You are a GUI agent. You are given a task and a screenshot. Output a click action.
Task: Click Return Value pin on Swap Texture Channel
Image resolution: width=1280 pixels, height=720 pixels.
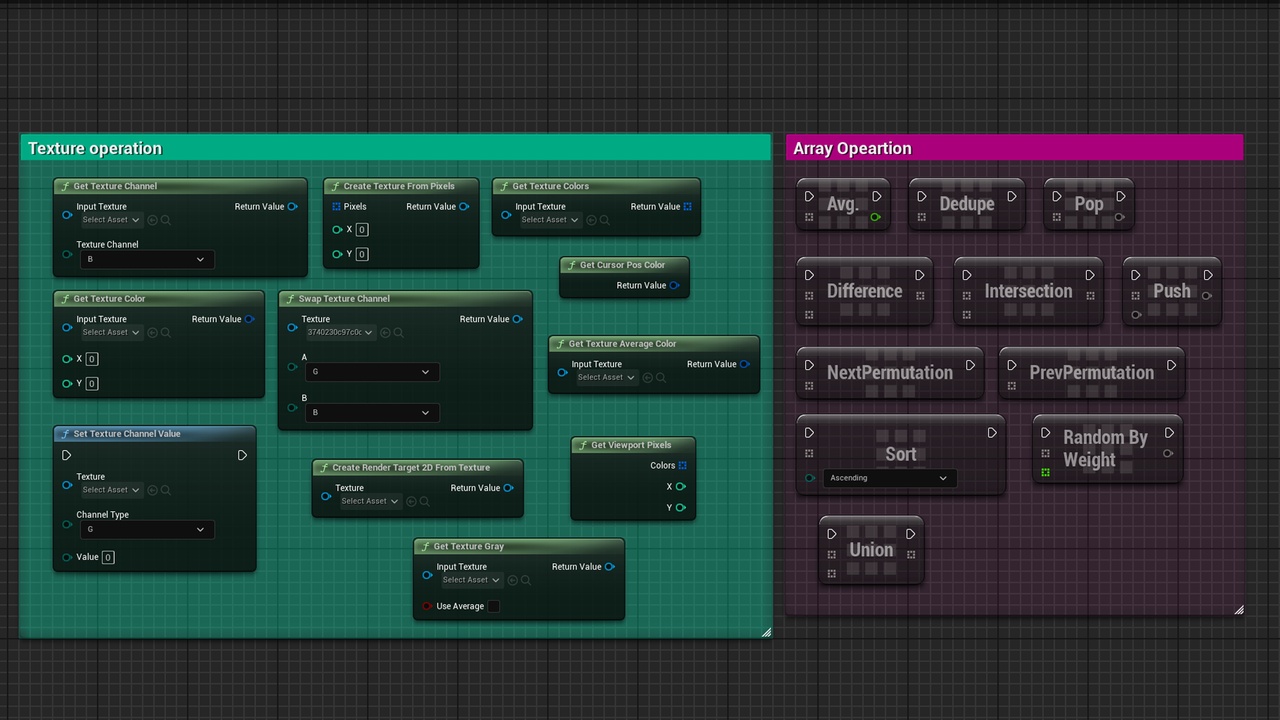517,319
